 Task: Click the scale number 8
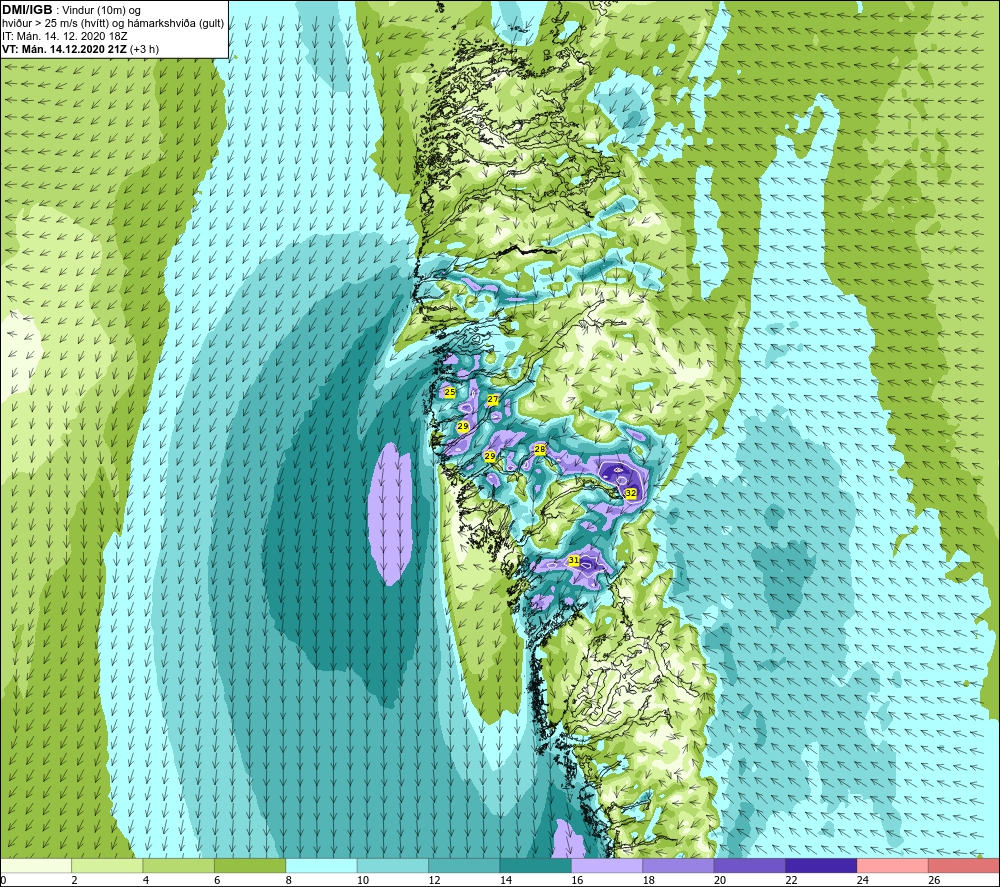click(289, 880)
